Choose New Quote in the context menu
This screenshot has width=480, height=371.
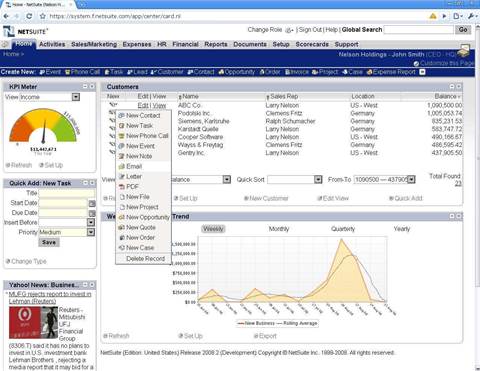pyautogui.click(x=143, y=227)
